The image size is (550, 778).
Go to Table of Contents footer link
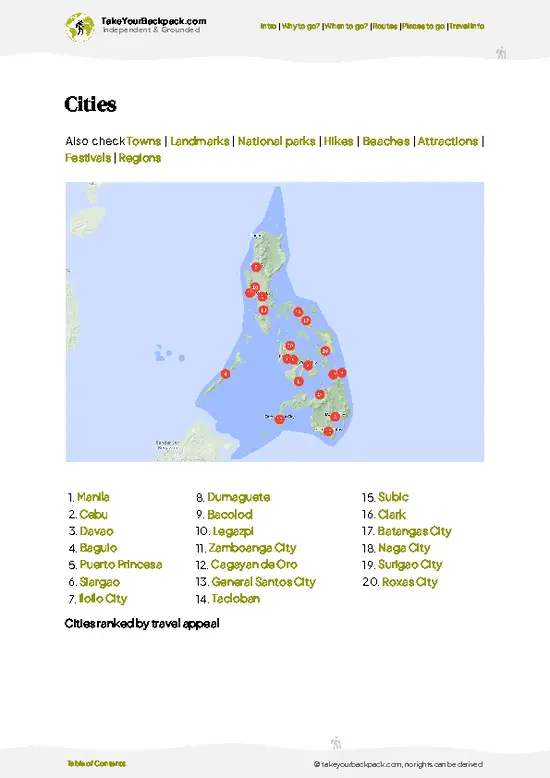pos(97,763)
